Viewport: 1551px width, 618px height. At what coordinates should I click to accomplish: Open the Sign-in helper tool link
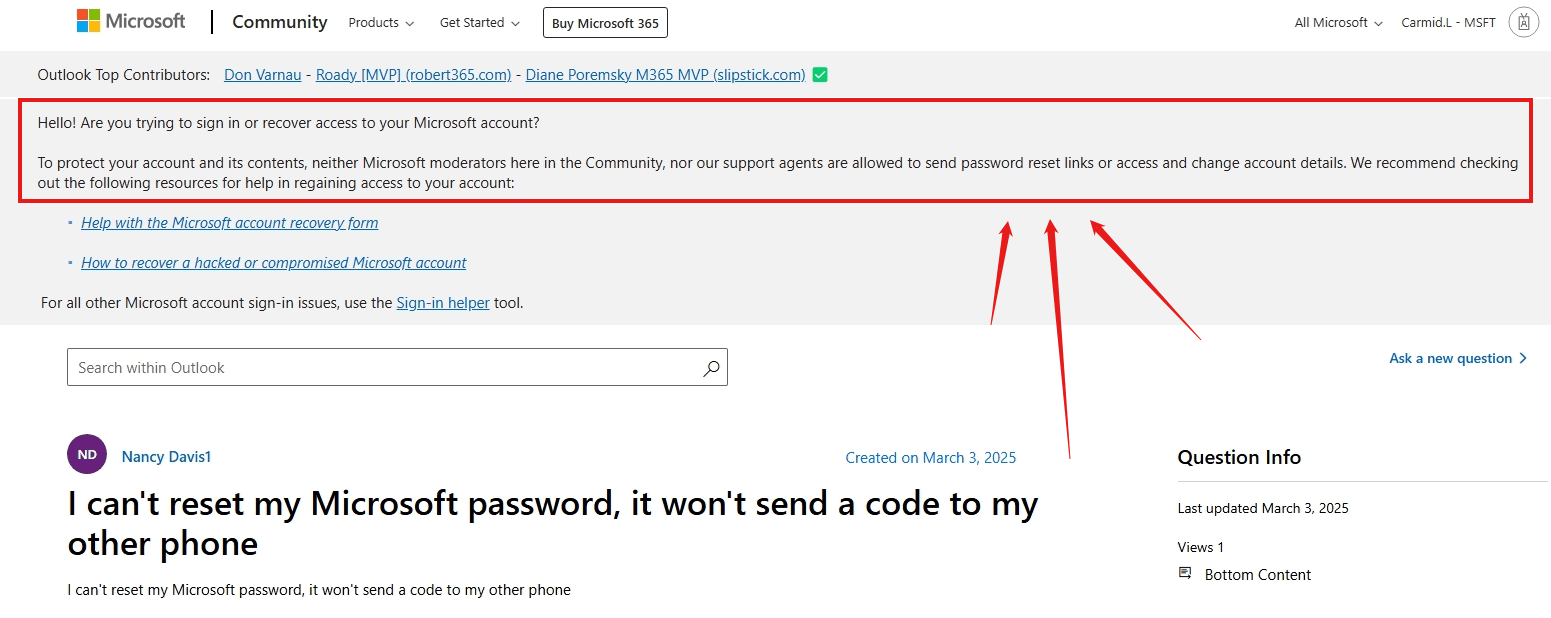[x=443, y=302]
